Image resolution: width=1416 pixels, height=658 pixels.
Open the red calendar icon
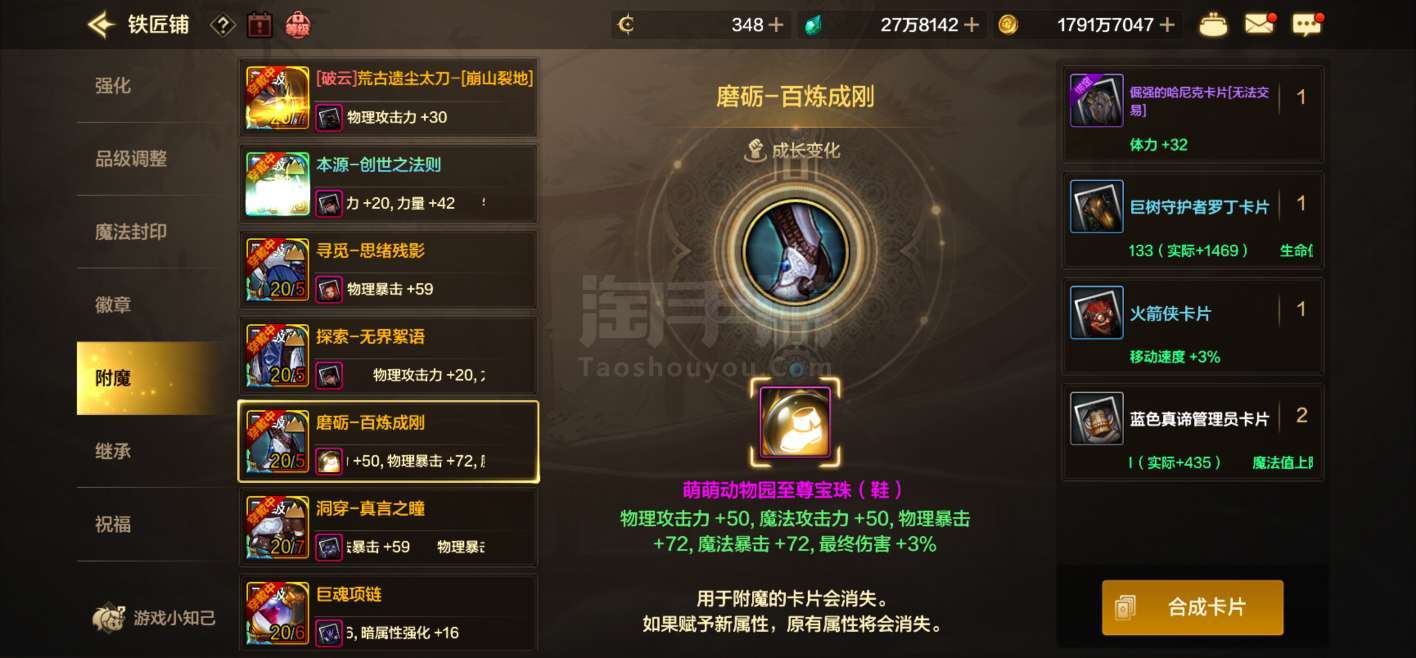259,25
